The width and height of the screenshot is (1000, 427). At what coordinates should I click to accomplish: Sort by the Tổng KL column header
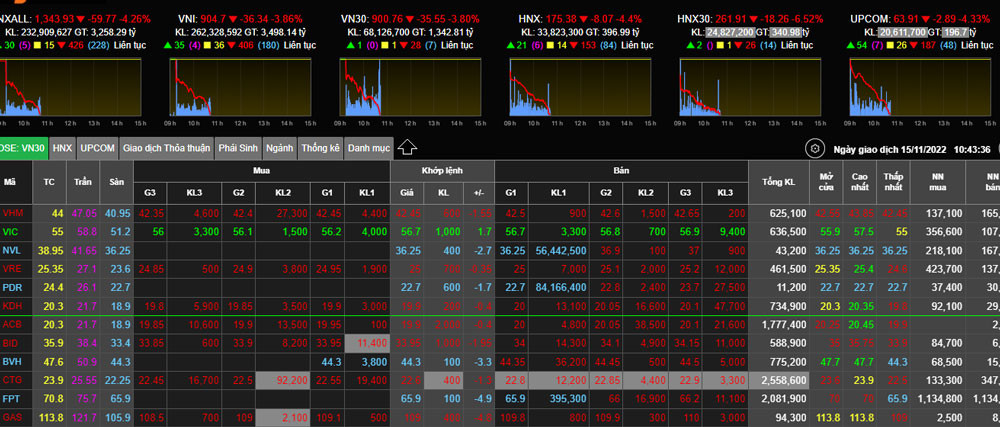pyautogui.click(x=777, y=182)
